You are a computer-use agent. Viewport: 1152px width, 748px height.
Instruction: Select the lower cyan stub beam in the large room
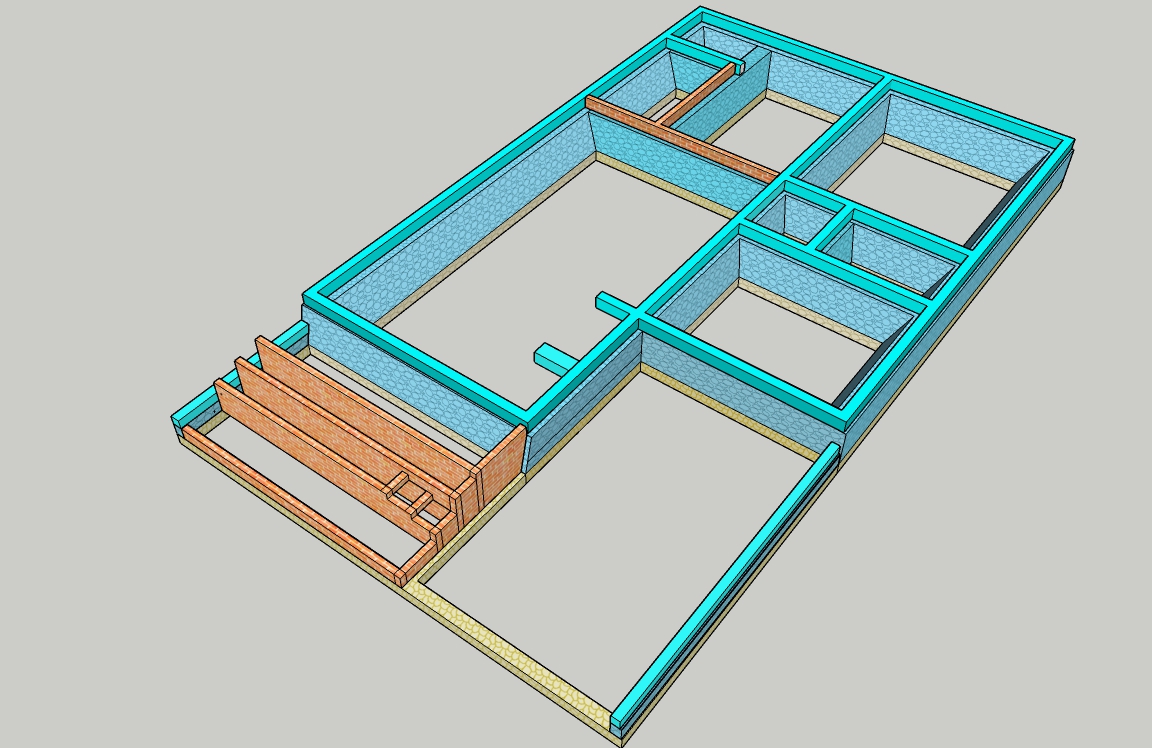tap(550, 356)
